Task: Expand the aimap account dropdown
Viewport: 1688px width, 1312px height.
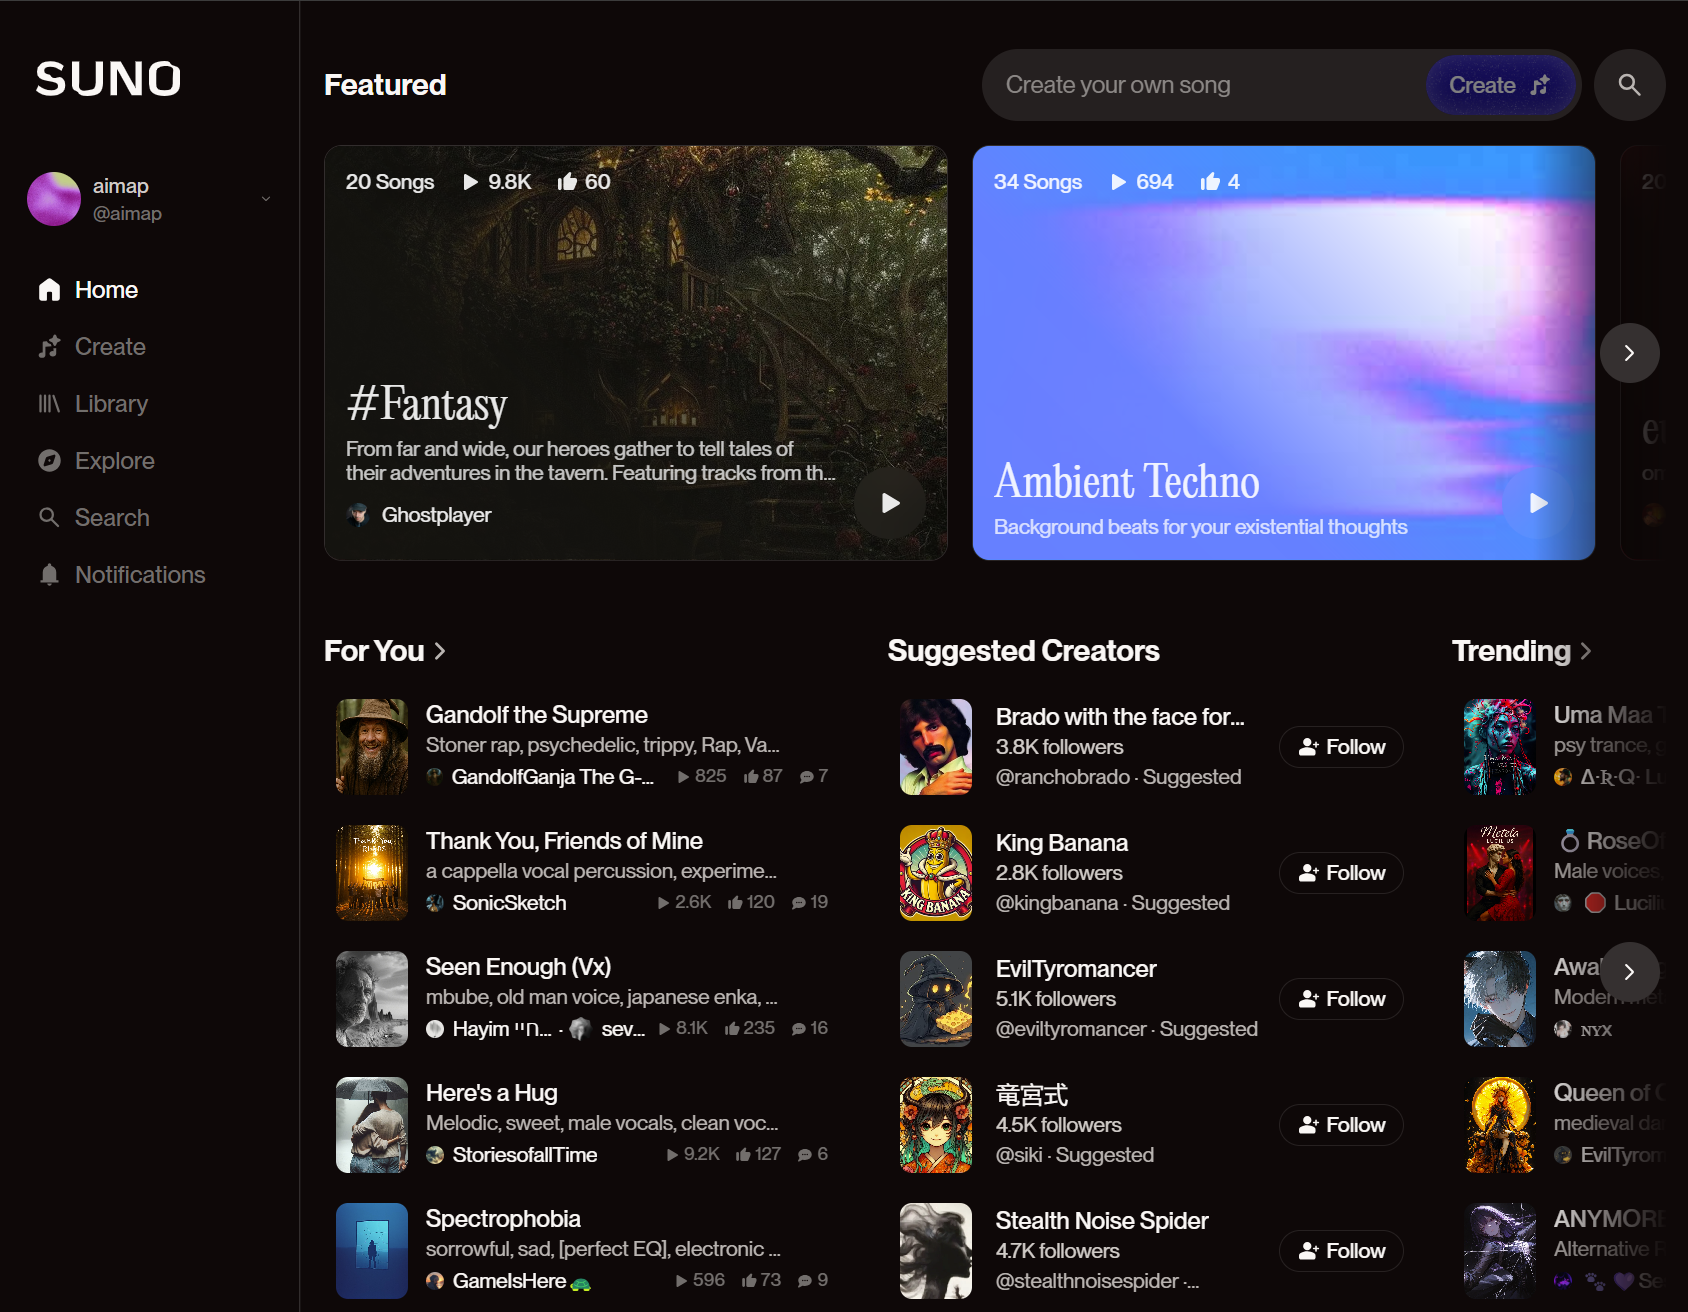Action: 266,199
